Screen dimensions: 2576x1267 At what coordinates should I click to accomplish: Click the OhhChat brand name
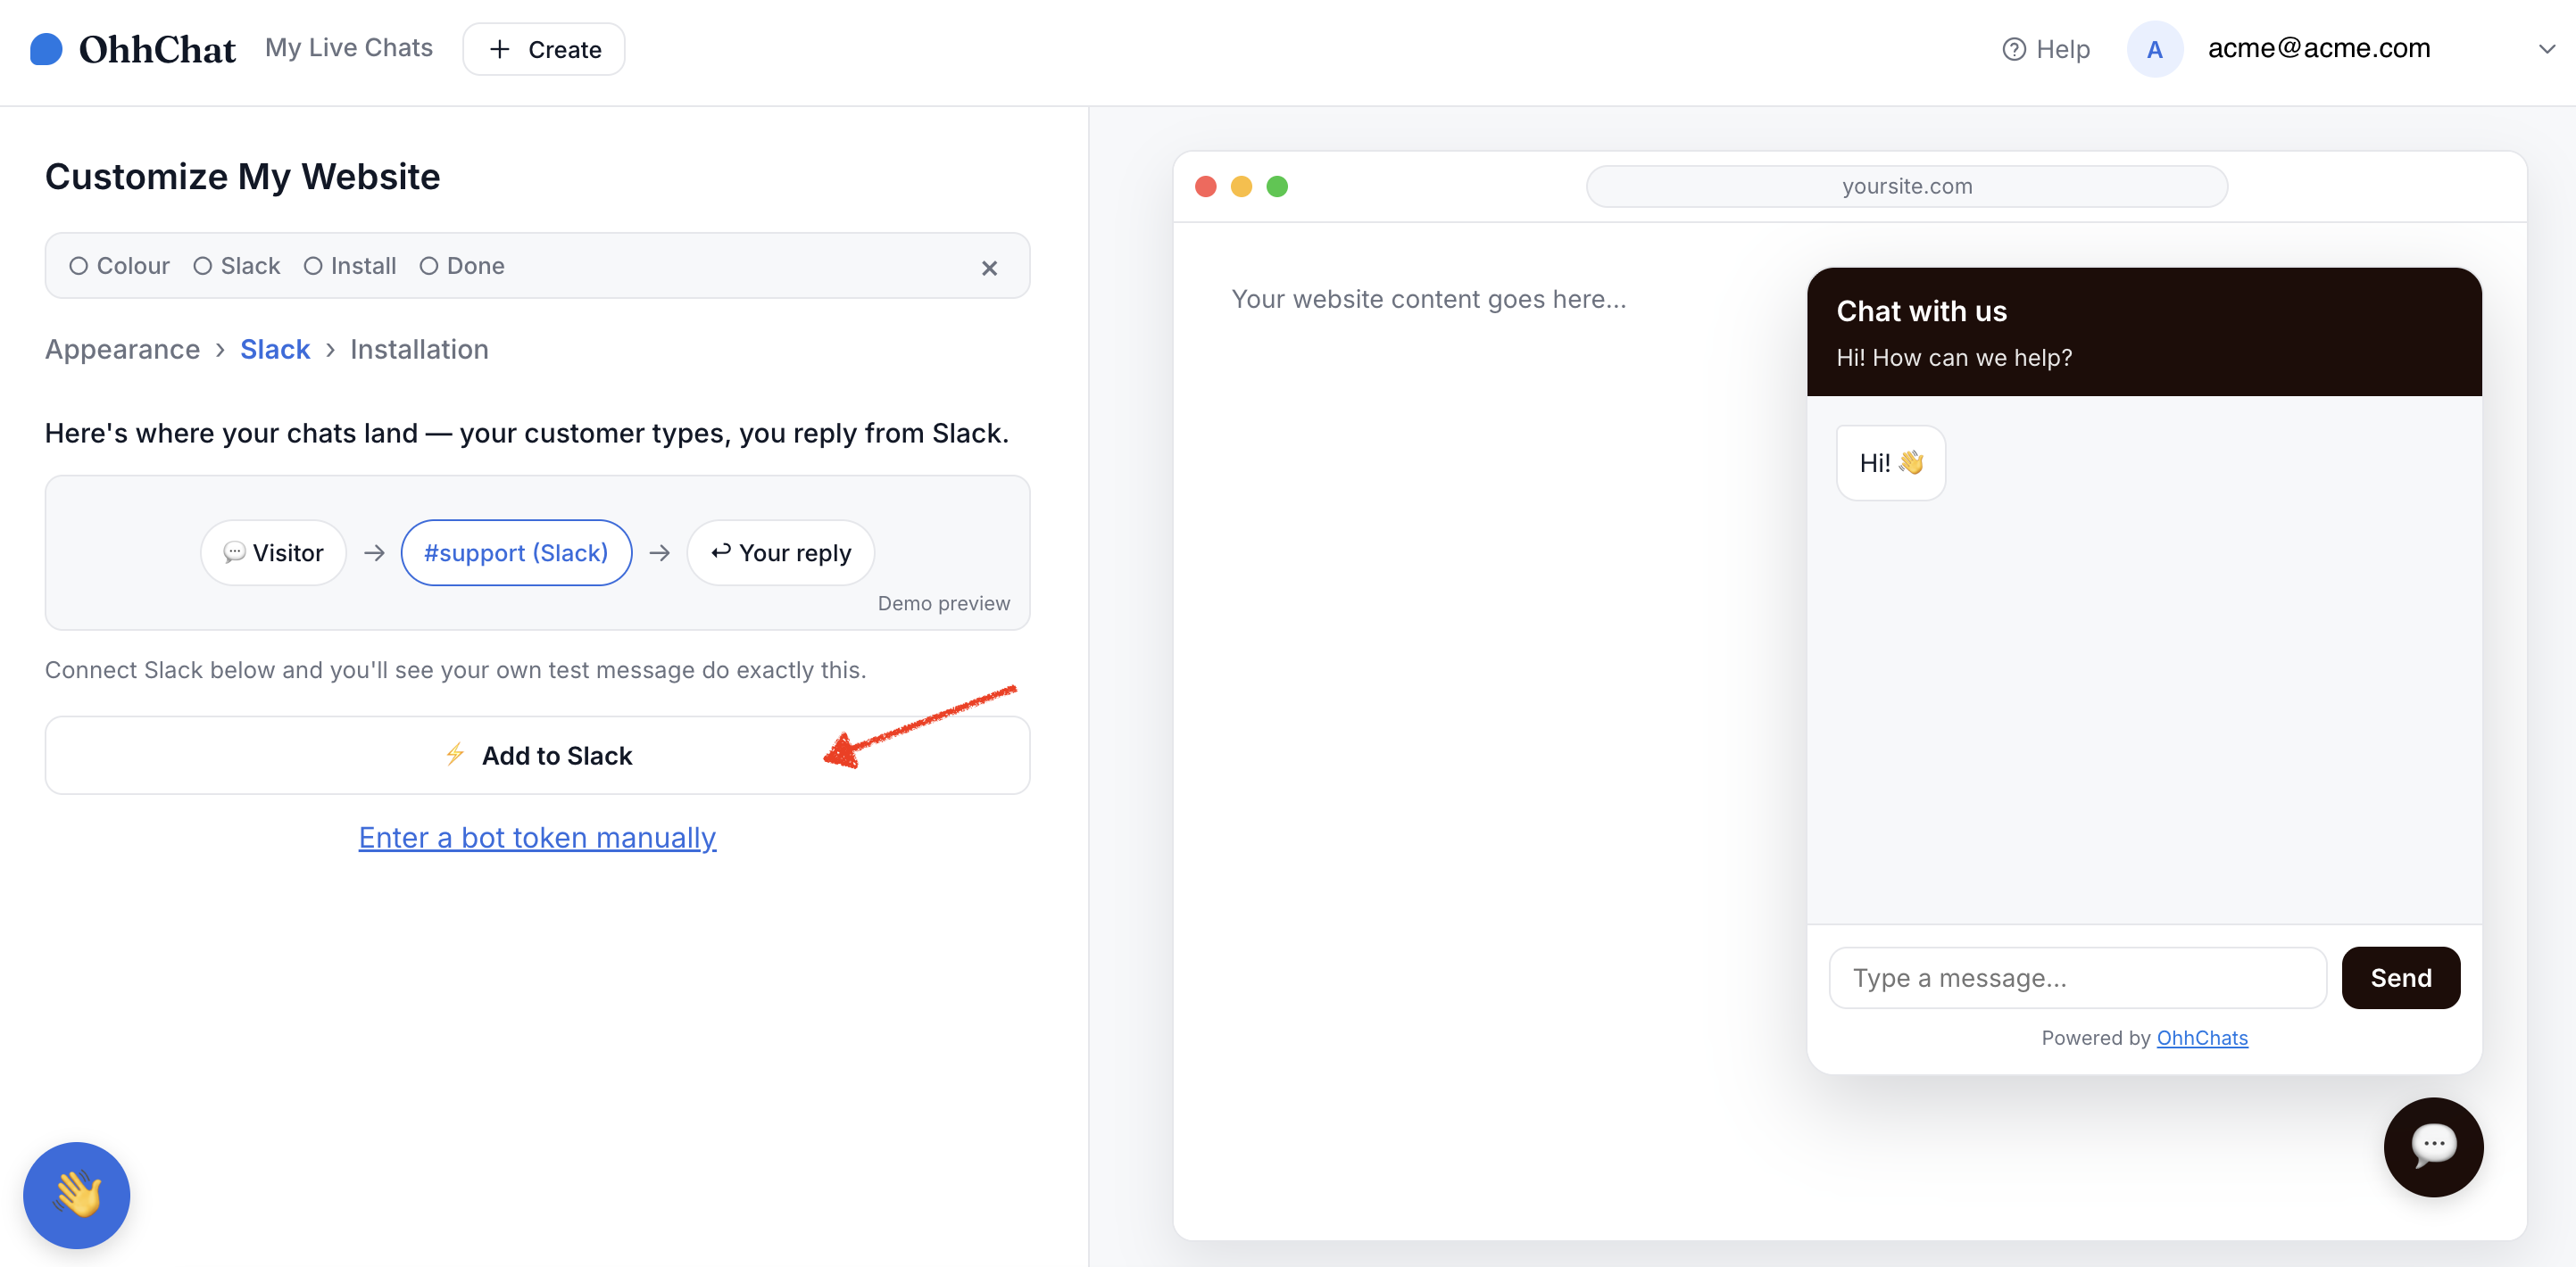(x=157, y=49)
